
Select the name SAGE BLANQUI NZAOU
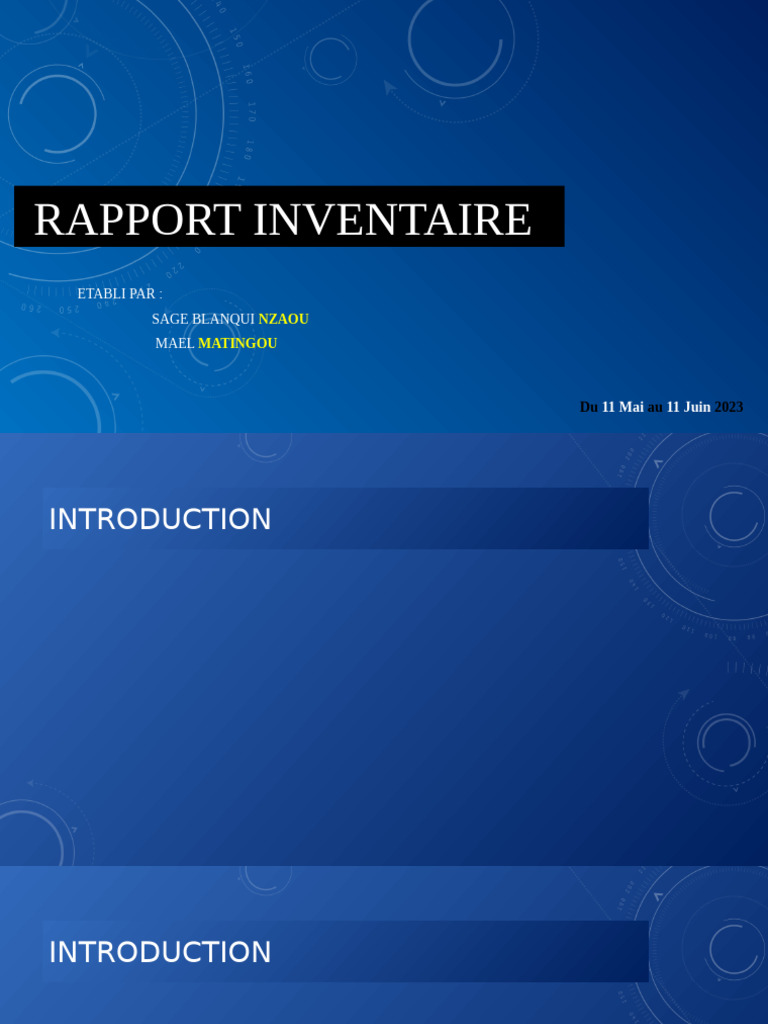click(x=230, y=319)
